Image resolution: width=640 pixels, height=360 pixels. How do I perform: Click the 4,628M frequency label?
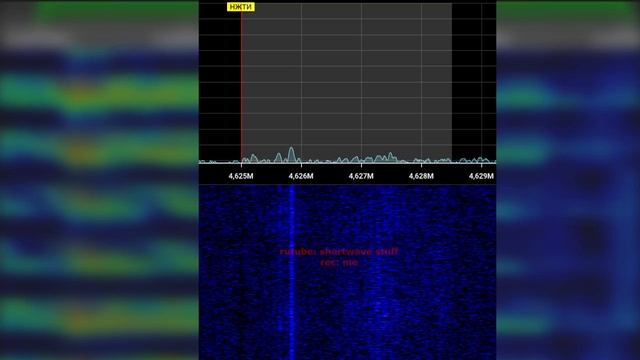(421, 176)
